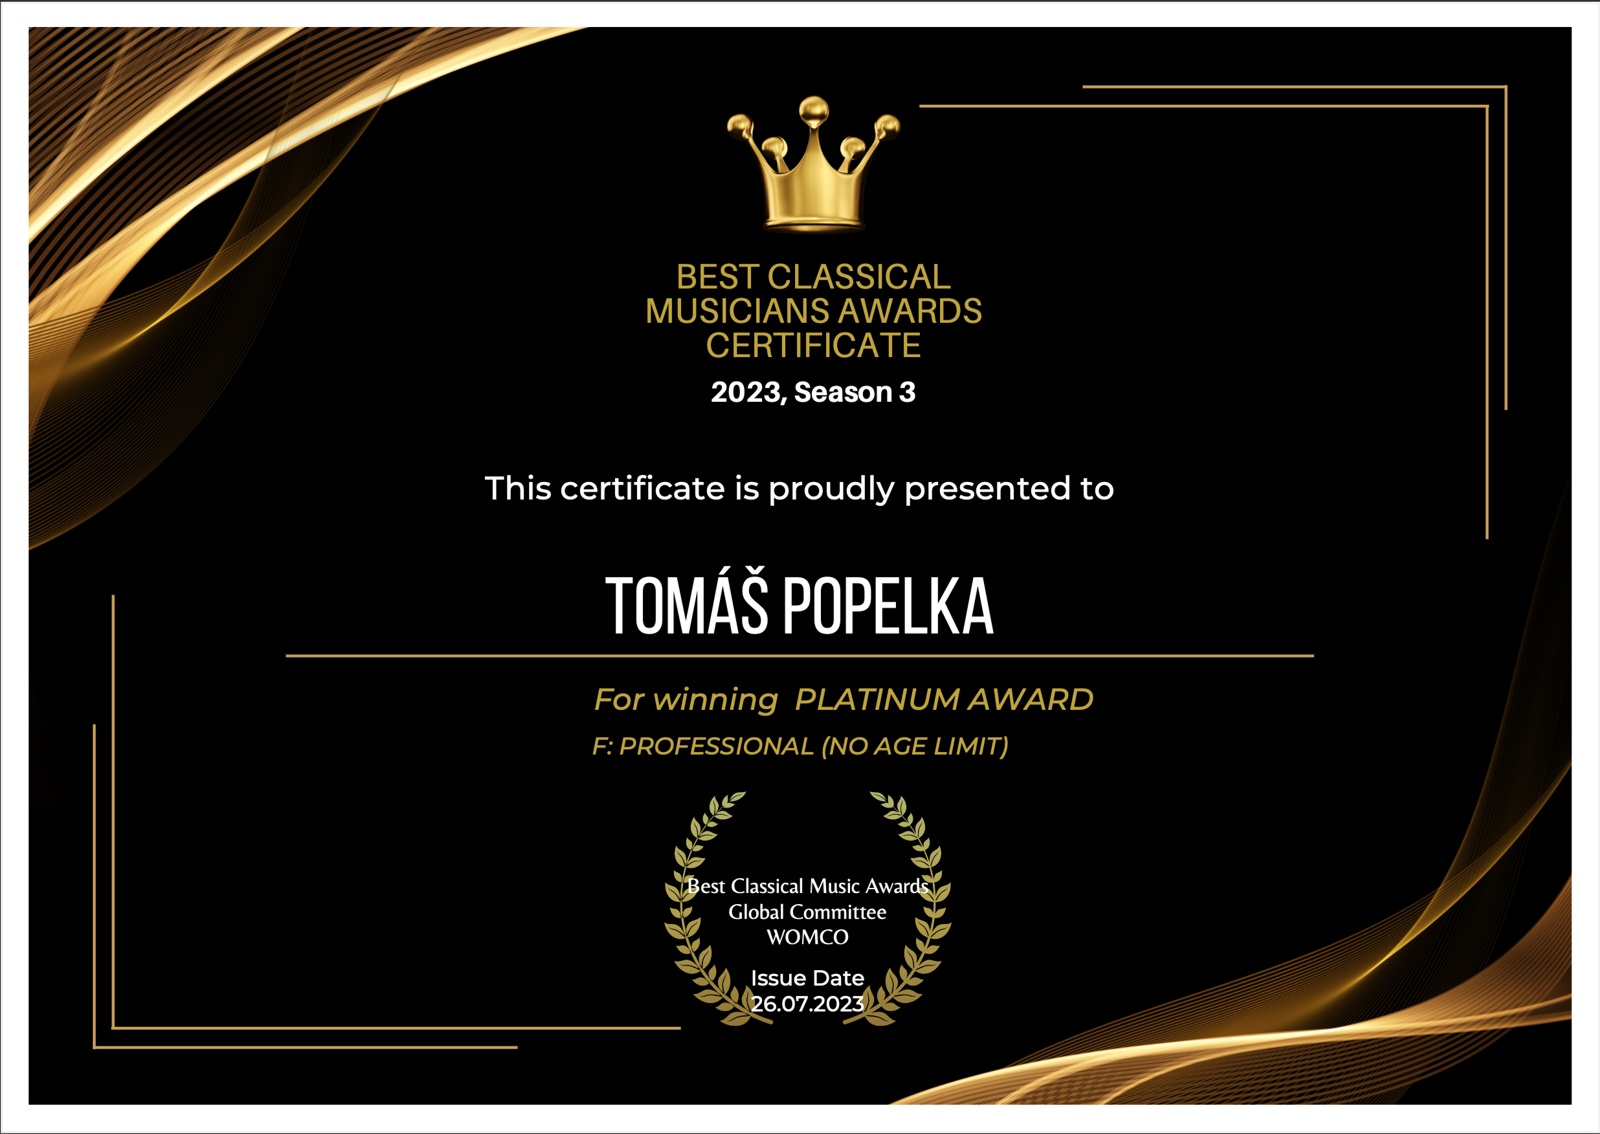Click the "Global Committee" text
Screen dimensions: 1600x1134
click(807, 912)
